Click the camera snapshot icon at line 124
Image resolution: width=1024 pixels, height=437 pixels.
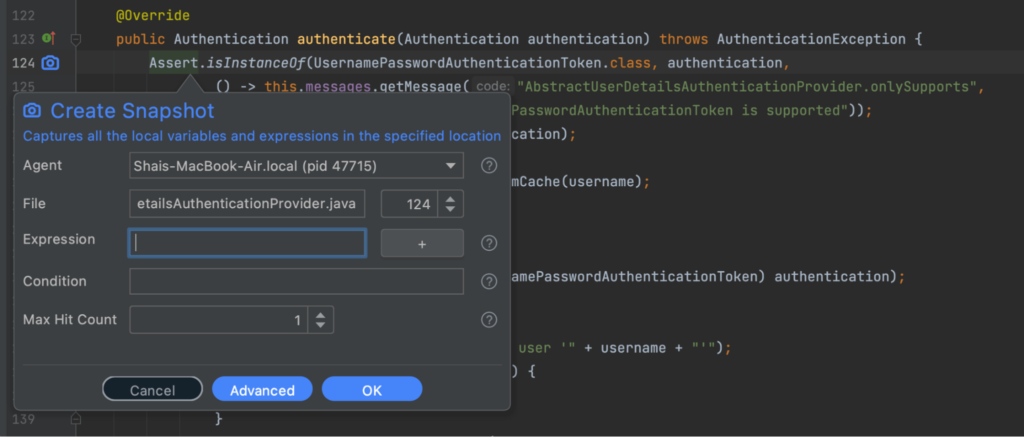(49, 63)
